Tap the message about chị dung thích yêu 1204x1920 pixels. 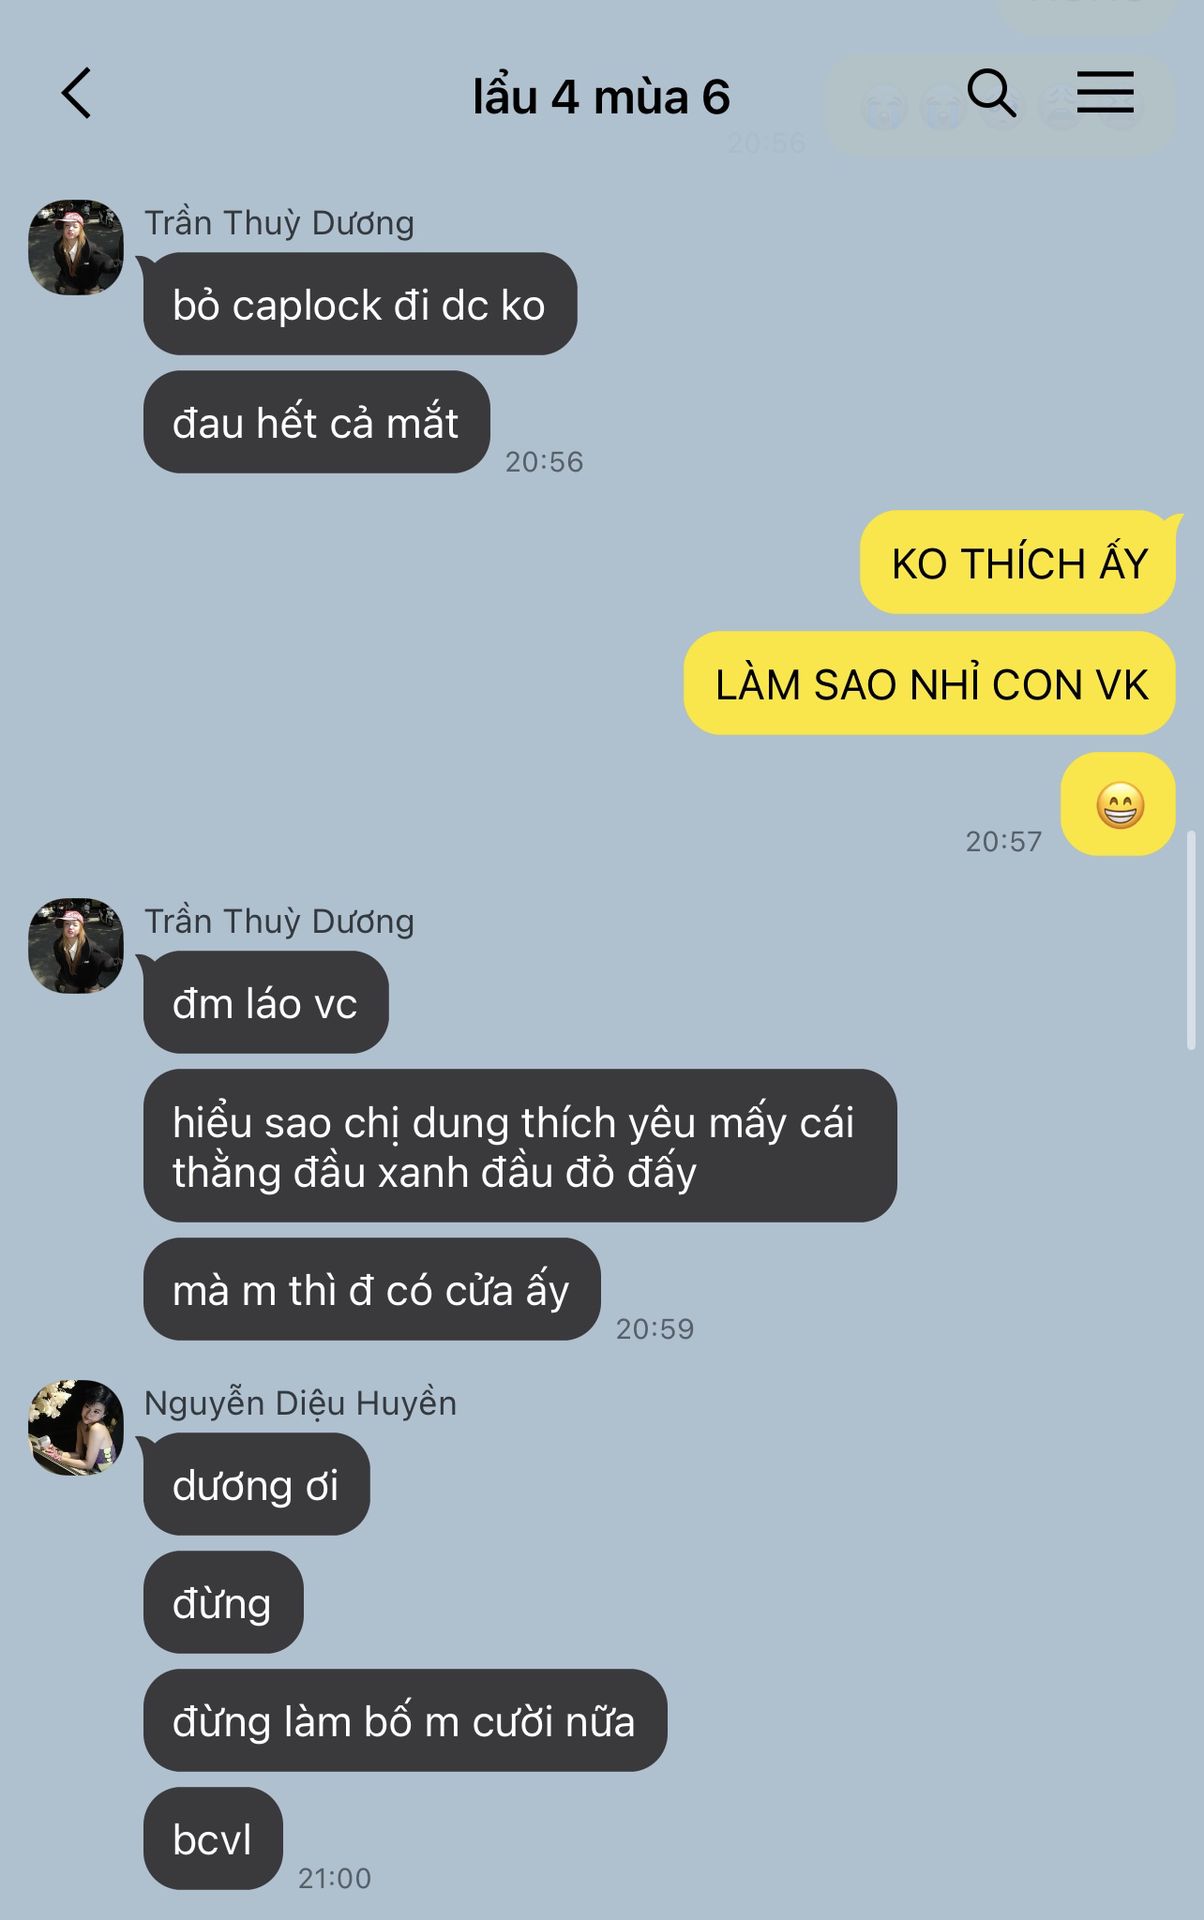(520, 1146)
